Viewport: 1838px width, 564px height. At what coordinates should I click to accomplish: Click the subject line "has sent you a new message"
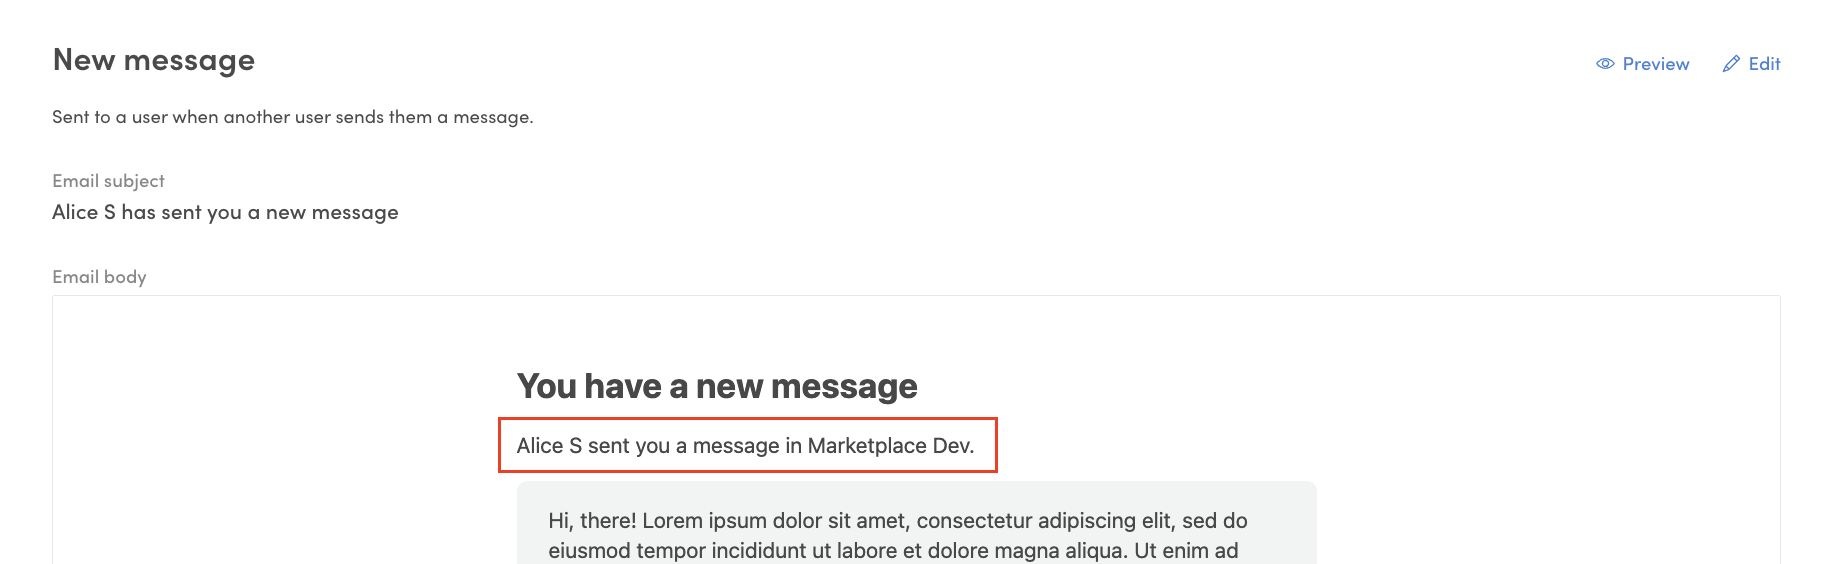click(x=260, y=212)
